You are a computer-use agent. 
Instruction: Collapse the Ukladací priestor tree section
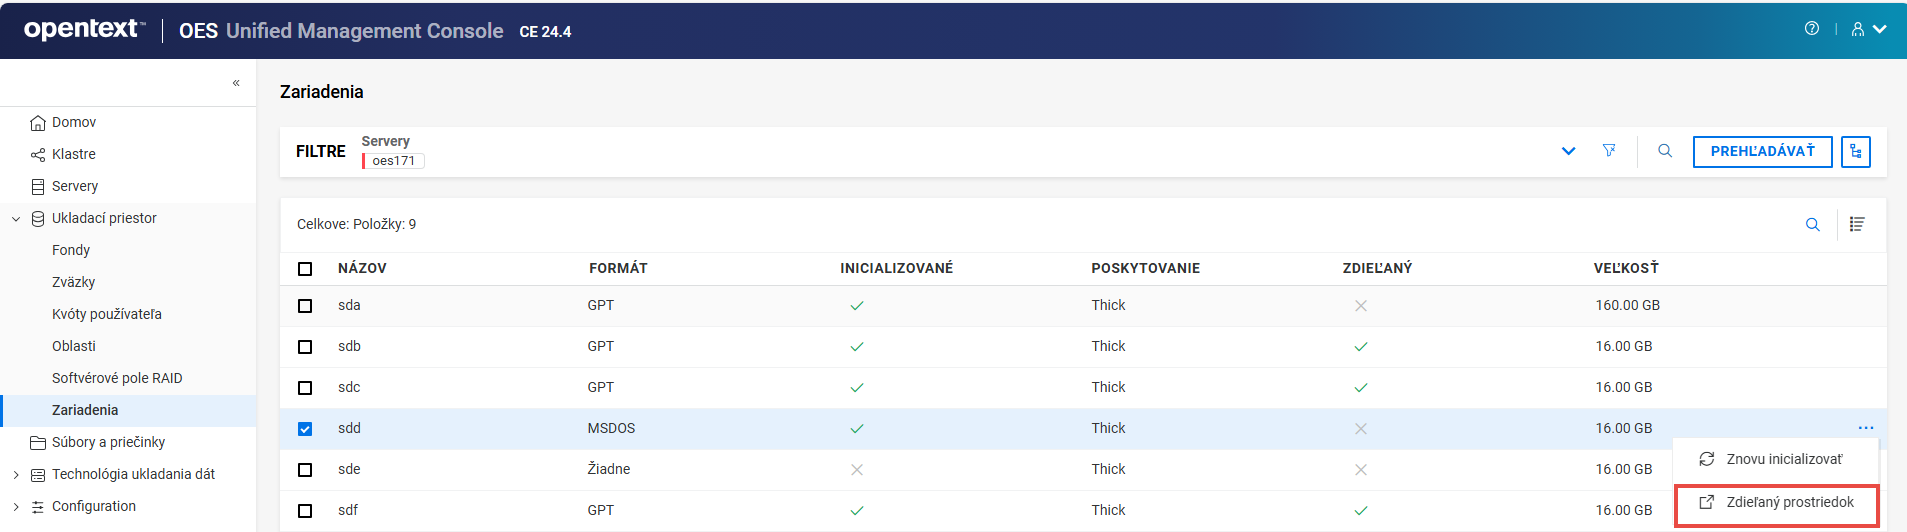(16, 219)
